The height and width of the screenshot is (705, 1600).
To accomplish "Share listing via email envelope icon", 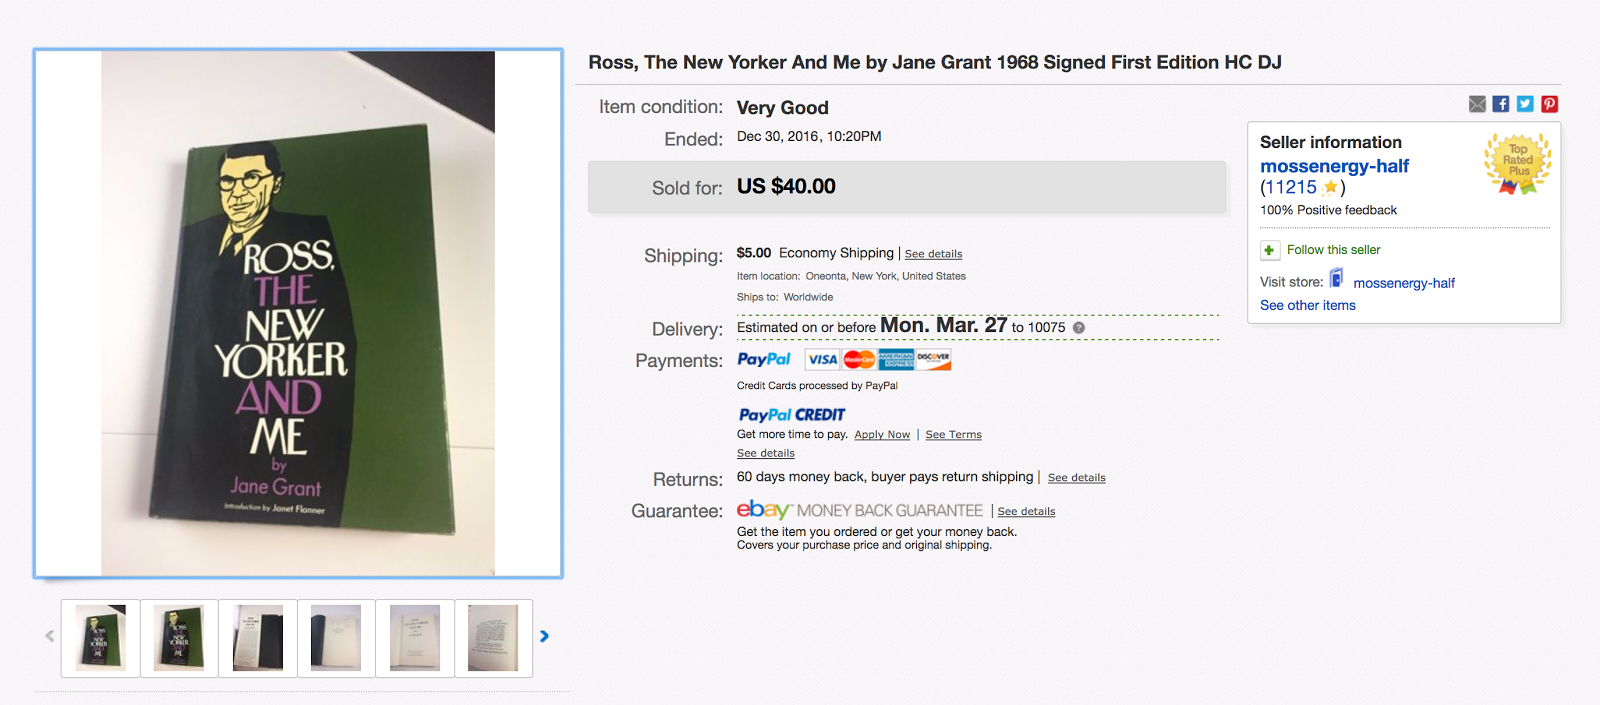I will click(x=1477, y=104).
